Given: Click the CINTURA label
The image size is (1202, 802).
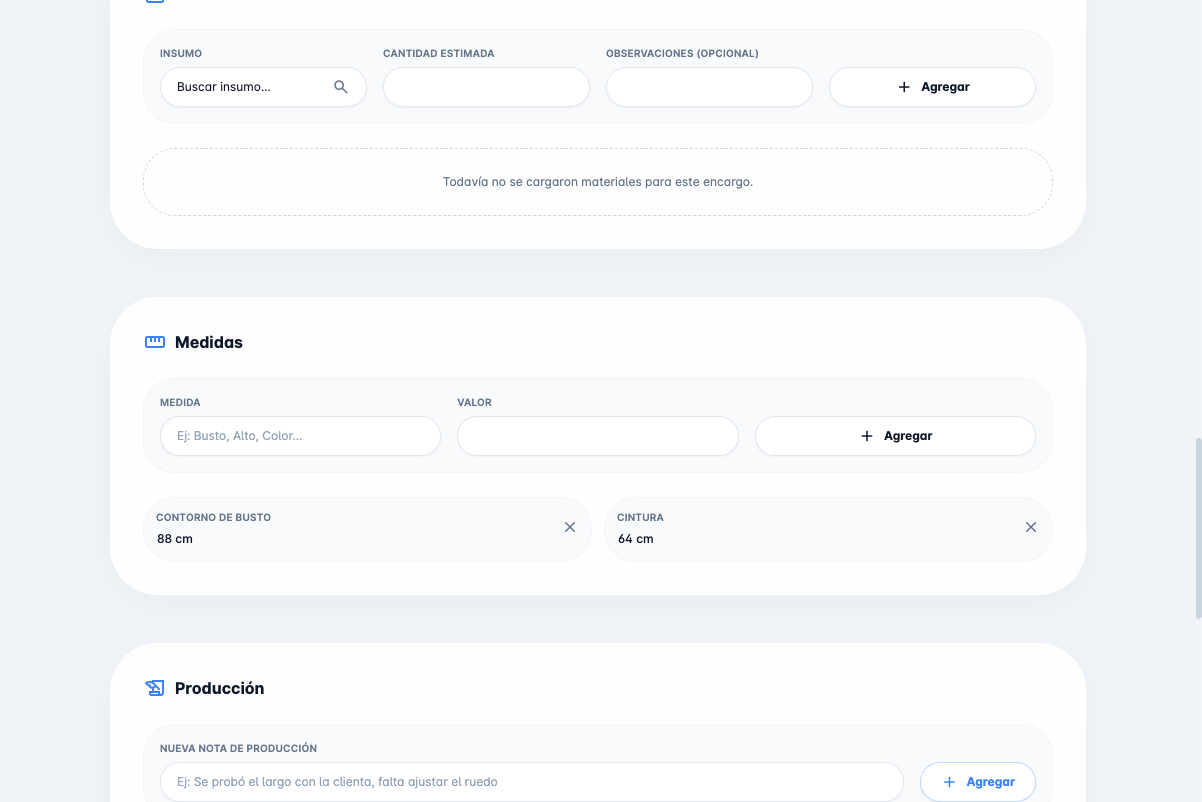Looking at the screenshot, I should 641,518.
